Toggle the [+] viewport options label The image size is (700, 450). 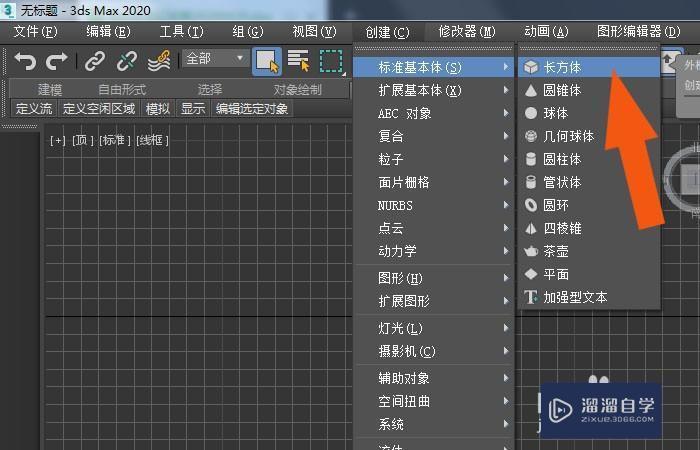(58, 140)
